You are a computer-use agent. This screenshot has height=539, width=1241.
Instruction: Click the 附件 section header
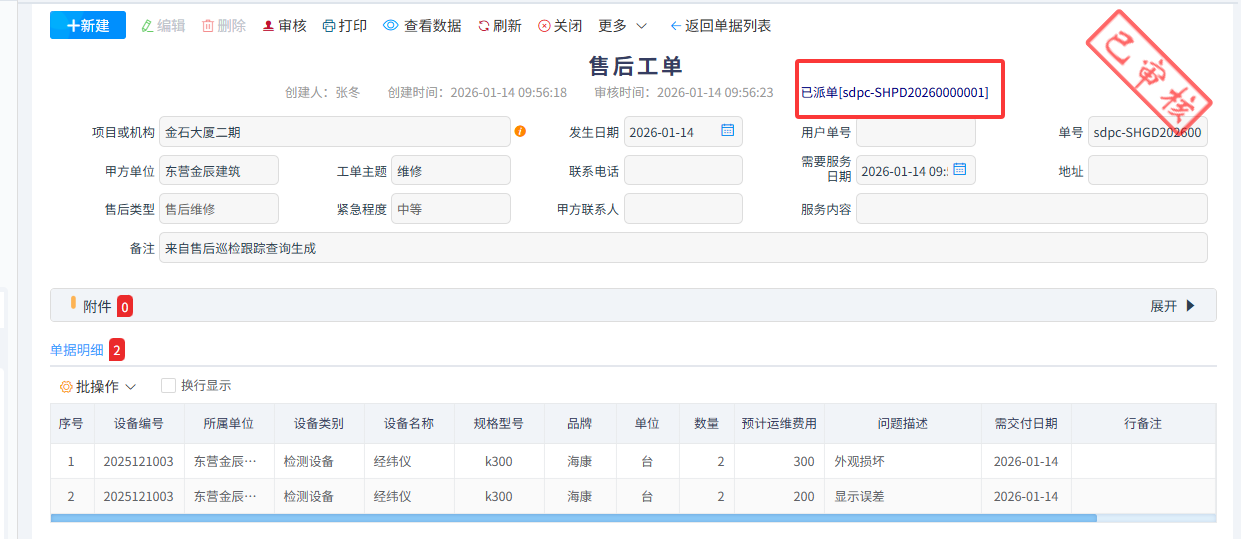97,306
